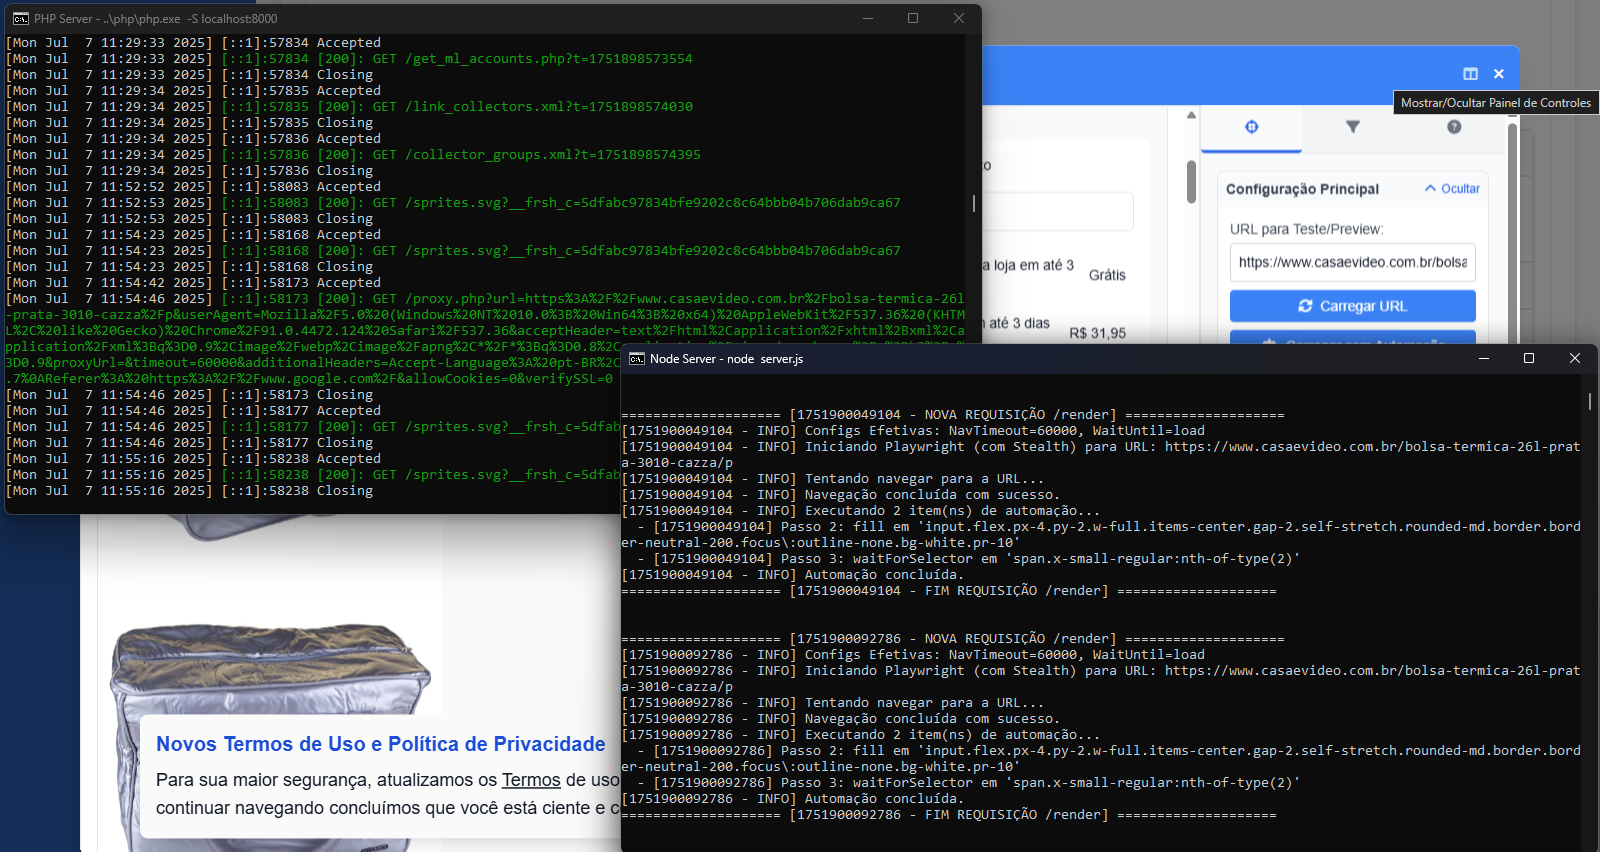Screen dimensions: 1600x852
Task: Click the PHP Server terminal scrollbar thumb
Action: [974, 203]
